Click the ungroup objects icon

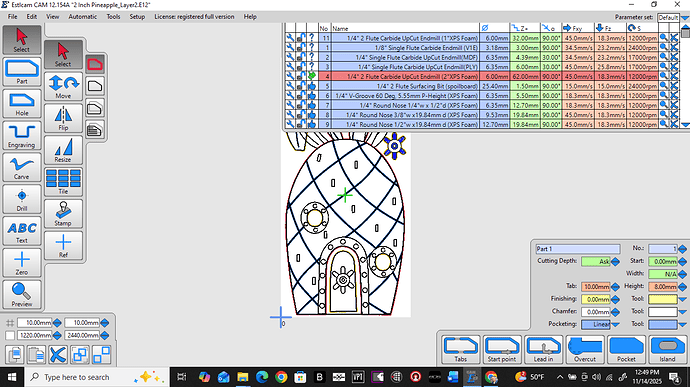(x=101, y=354)
